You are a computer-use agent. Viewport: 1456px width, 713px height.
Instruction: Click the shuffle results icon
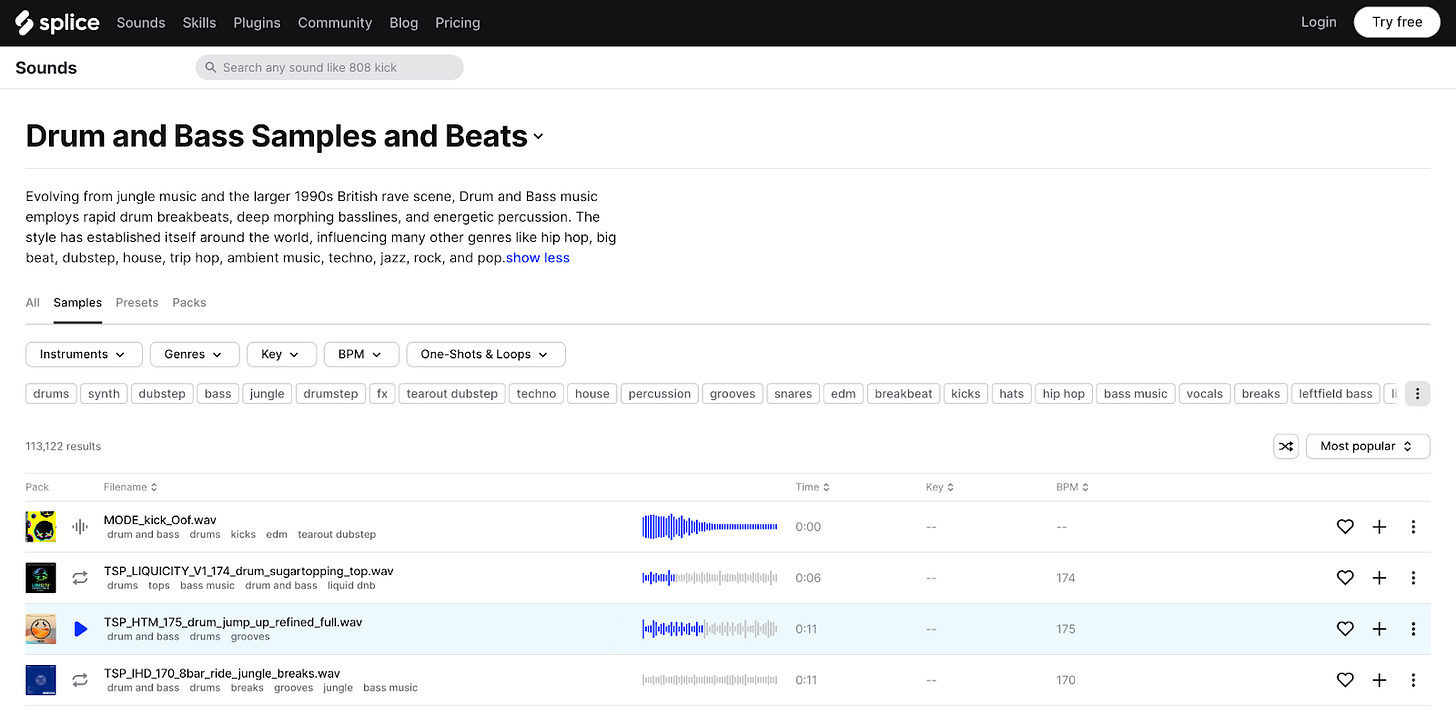[1286, 446]
